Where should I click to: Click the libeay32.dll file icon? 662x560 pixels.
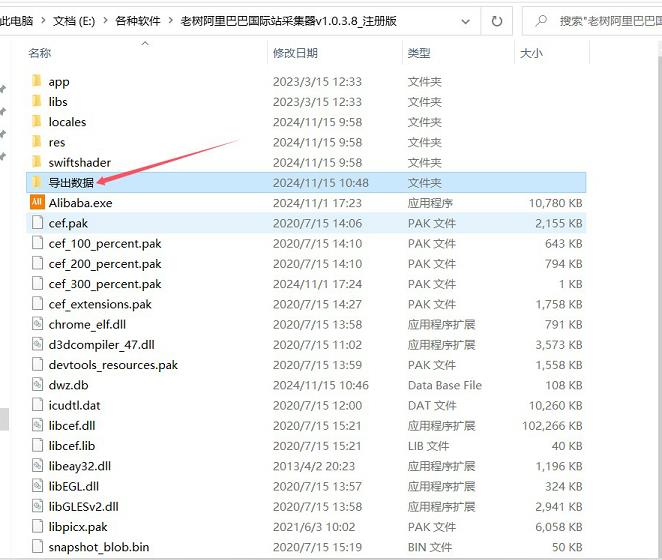(x=38, y=465)
